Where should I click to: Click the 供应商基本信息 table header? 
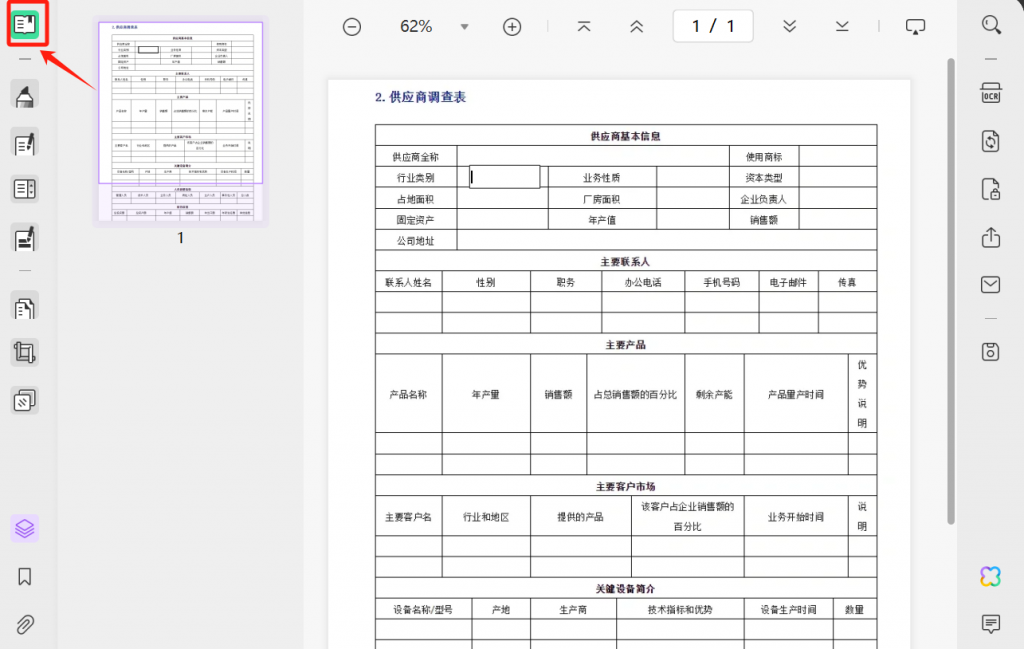click(626, 136)
